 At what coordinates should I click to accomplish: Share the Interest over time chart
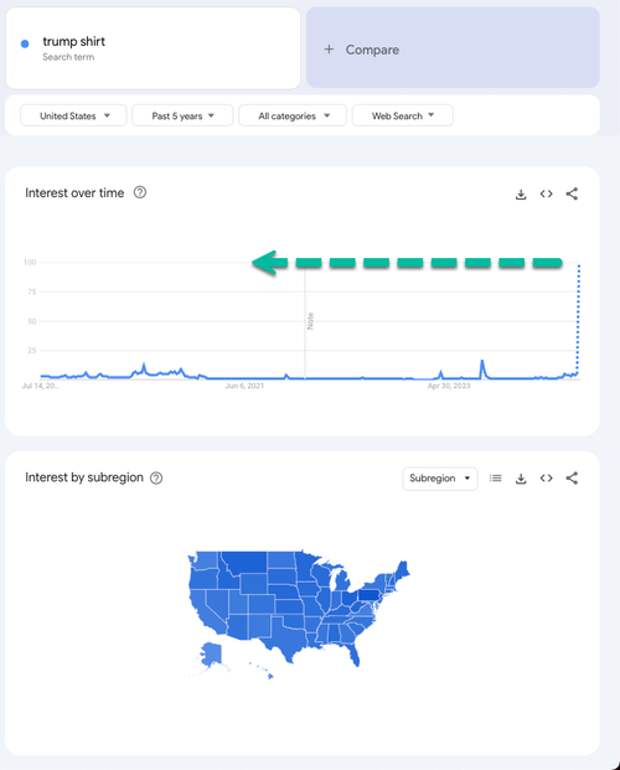click(x=572, y=194)
